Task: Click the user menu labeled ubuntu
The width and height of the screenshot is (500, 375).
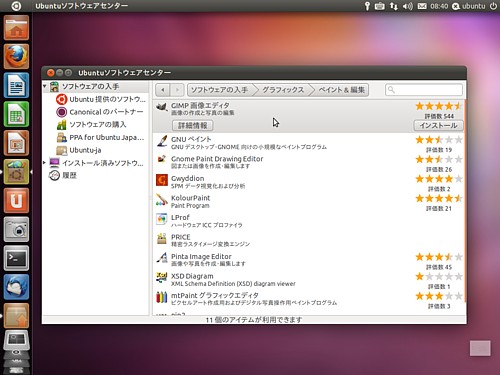Action: pyautogui.click(x=469, y=6)
